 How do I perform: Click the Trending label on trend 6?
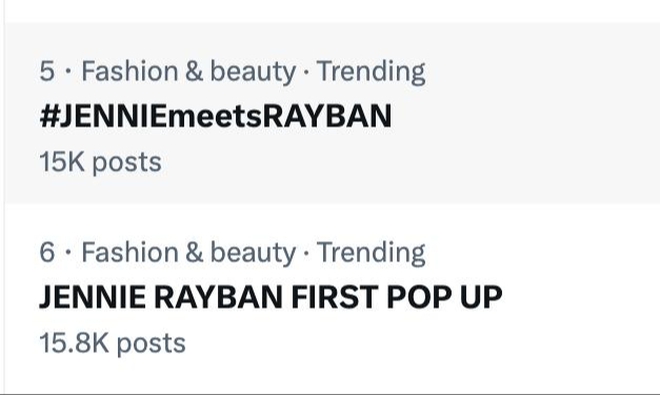(x=371, y=253)
